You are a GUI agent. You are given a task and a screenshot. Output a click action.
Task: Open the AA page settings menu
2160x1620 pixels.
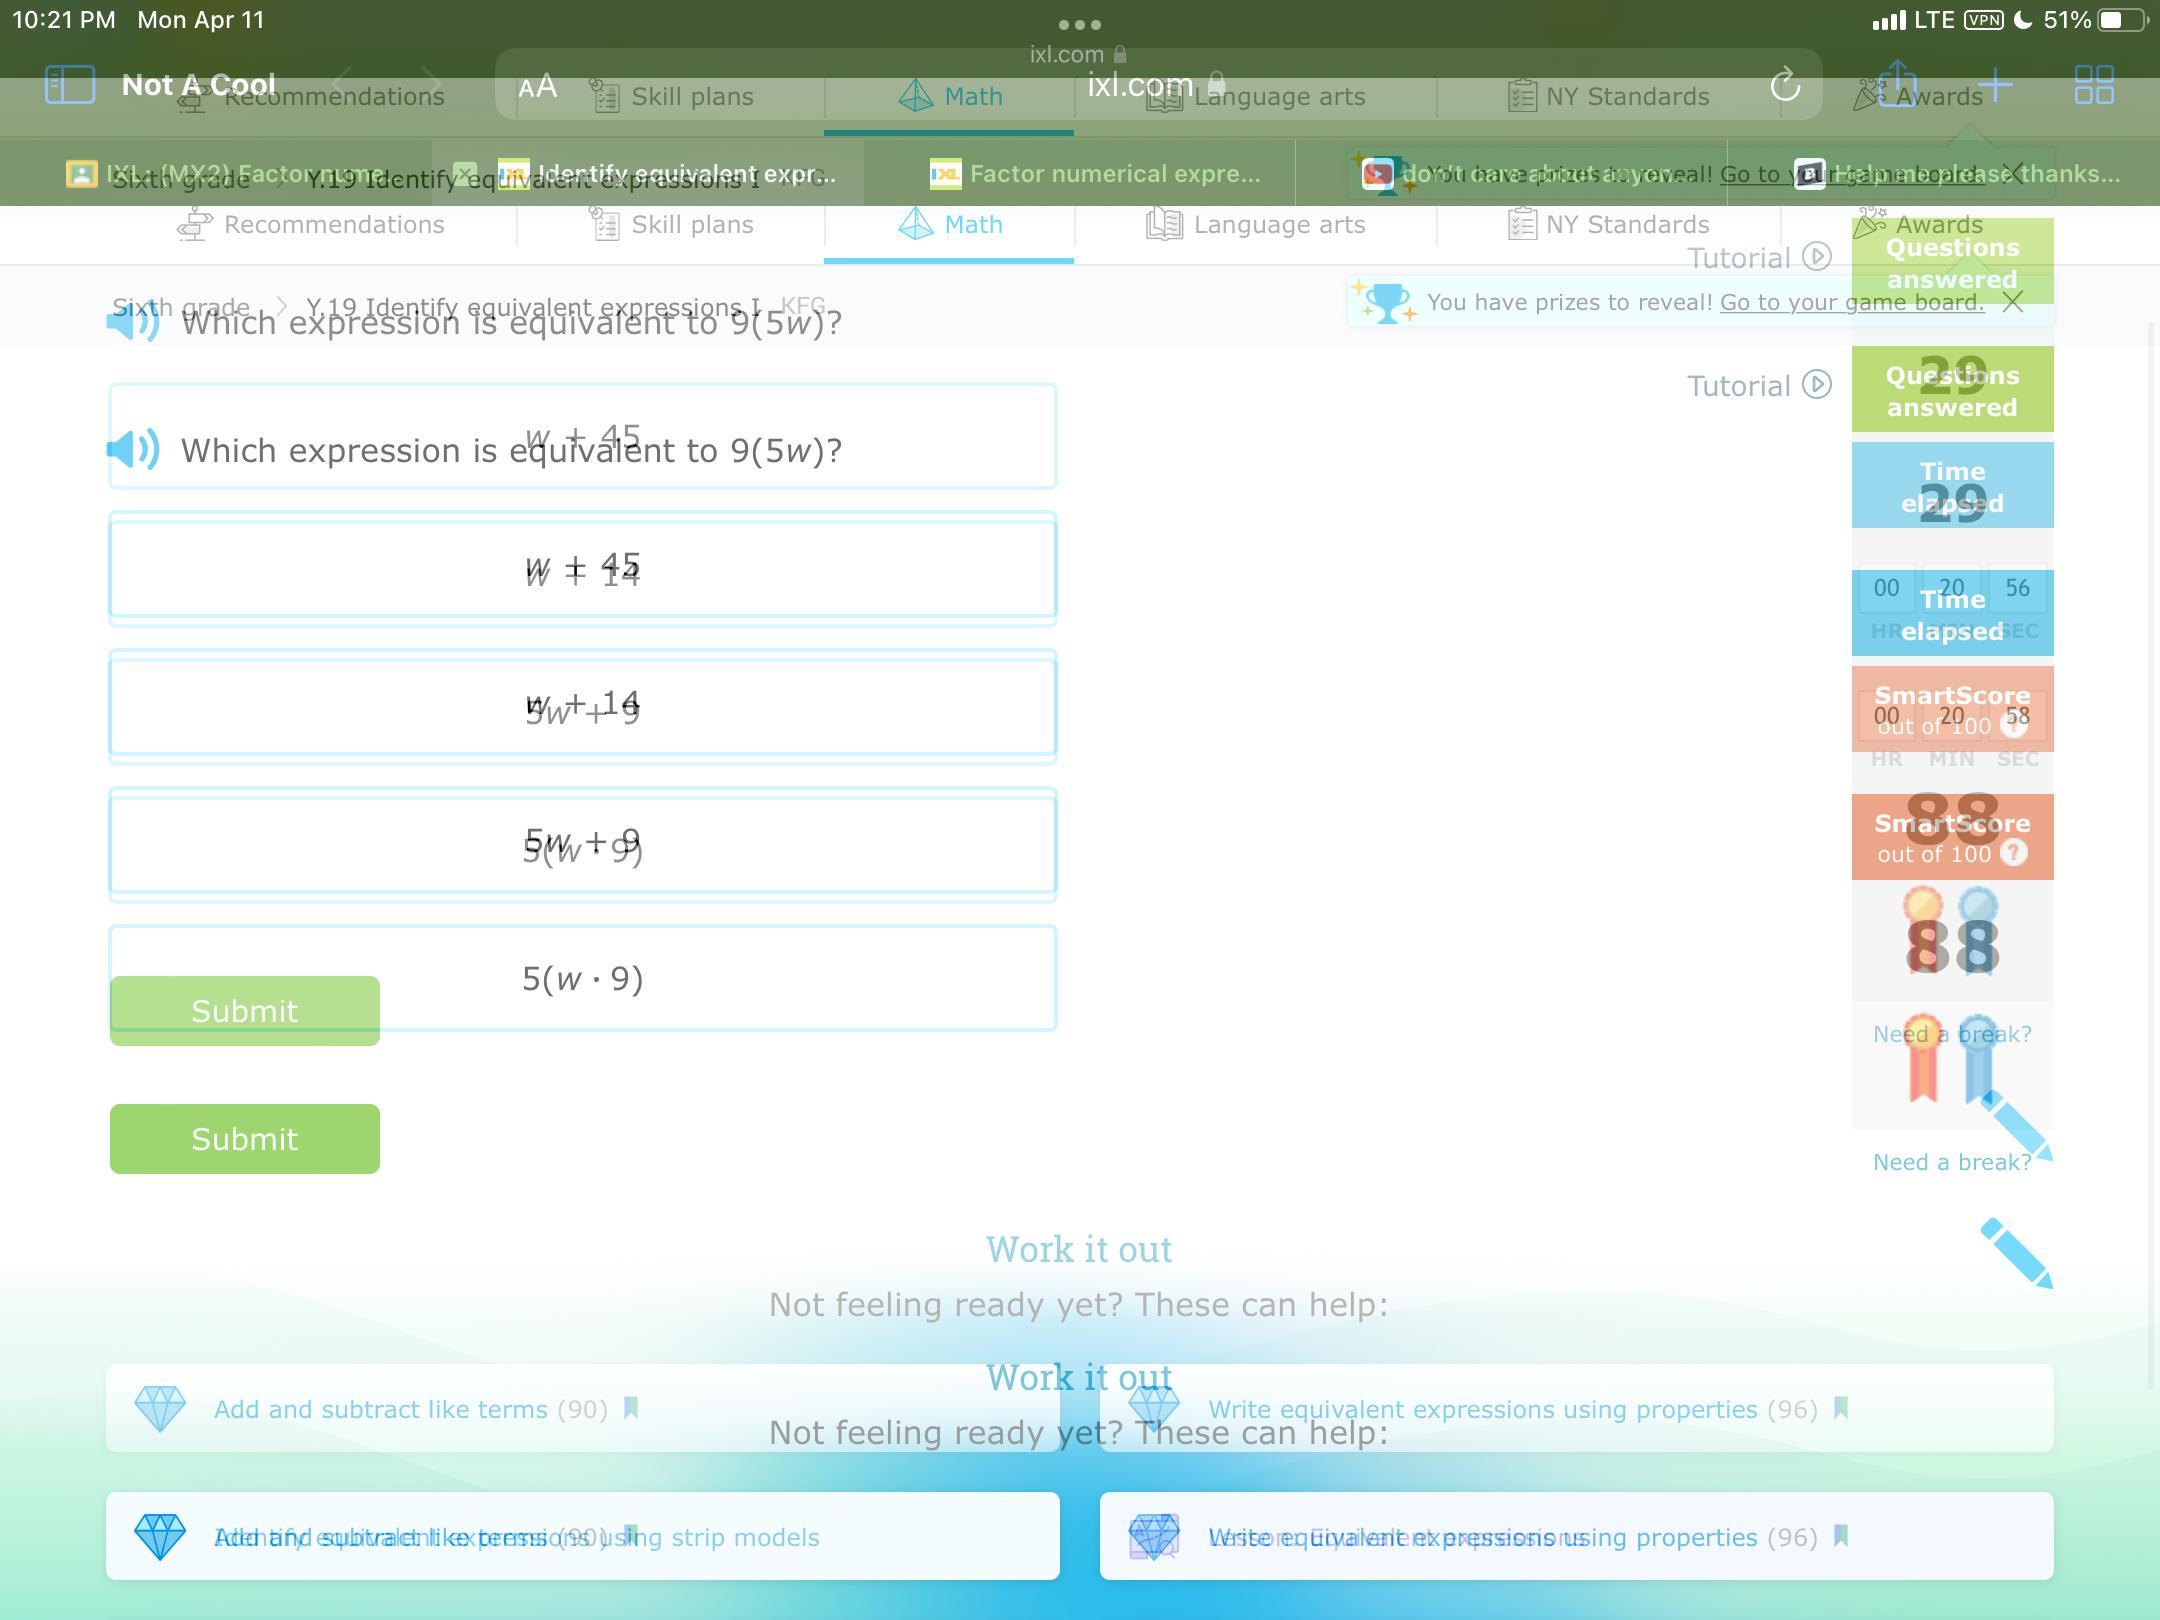point(537,86)
